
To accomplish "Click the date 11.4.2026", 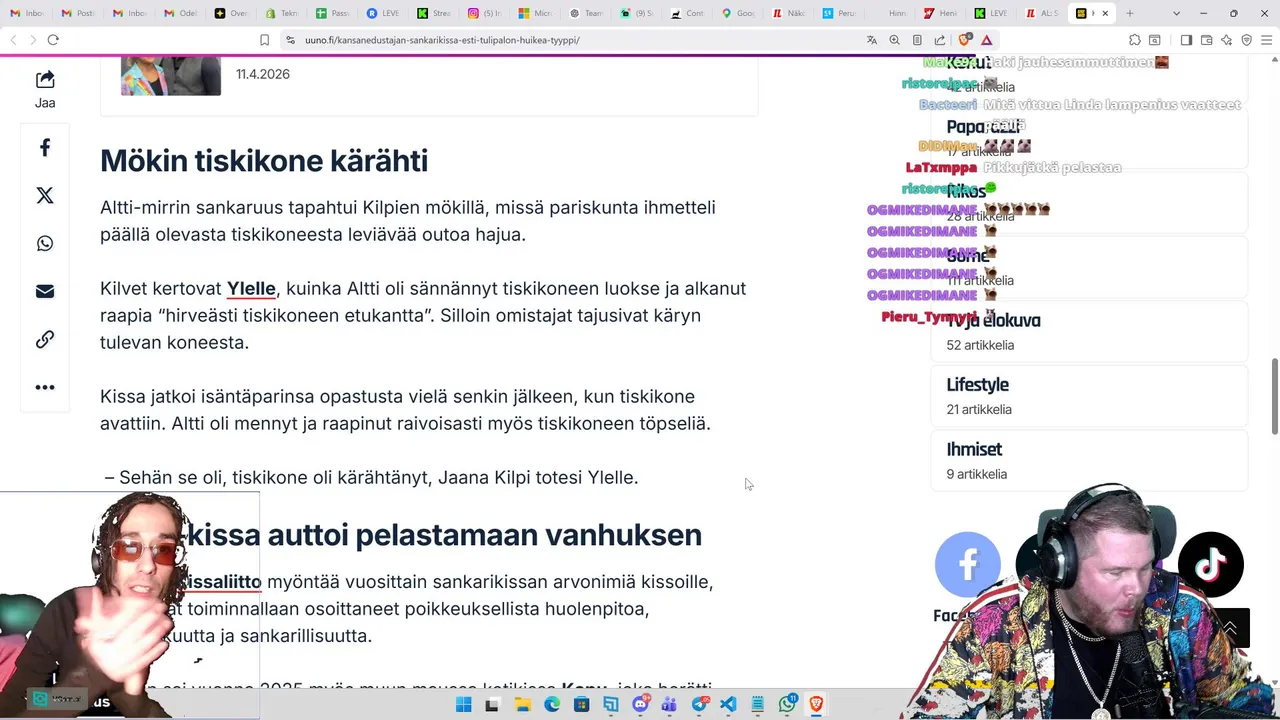I will pos(263,74).
